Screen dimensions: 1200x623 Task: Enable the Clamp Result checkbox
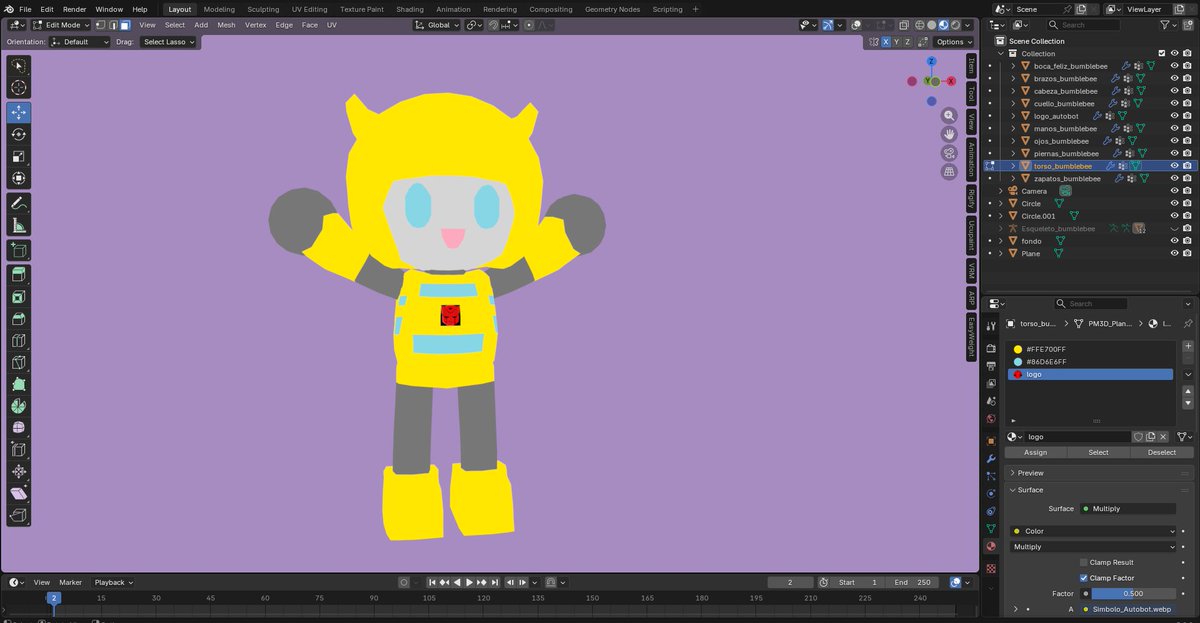point(1084,562)
